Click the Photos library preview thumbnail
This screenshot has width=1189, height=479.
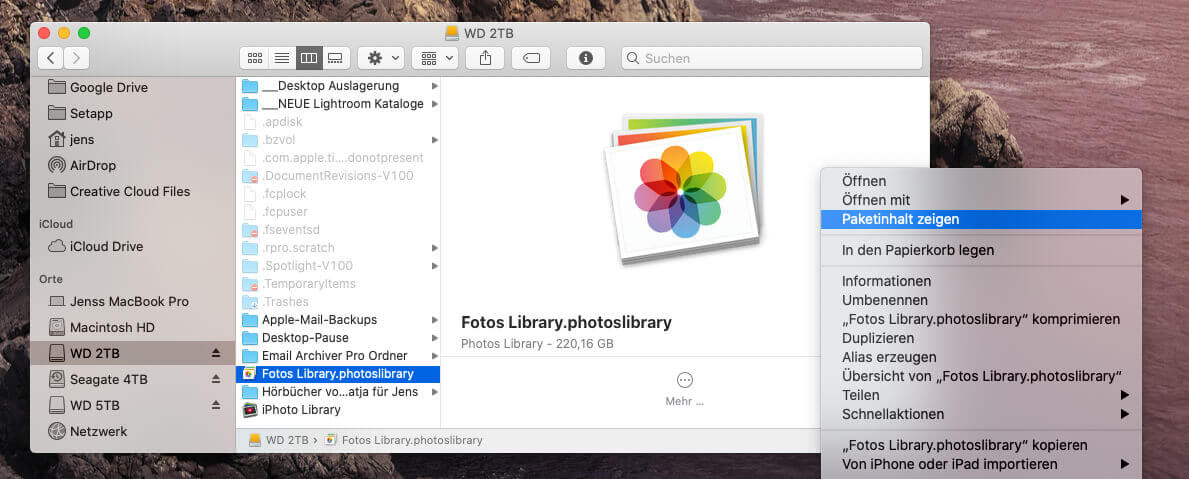click(x=683, y=188)
